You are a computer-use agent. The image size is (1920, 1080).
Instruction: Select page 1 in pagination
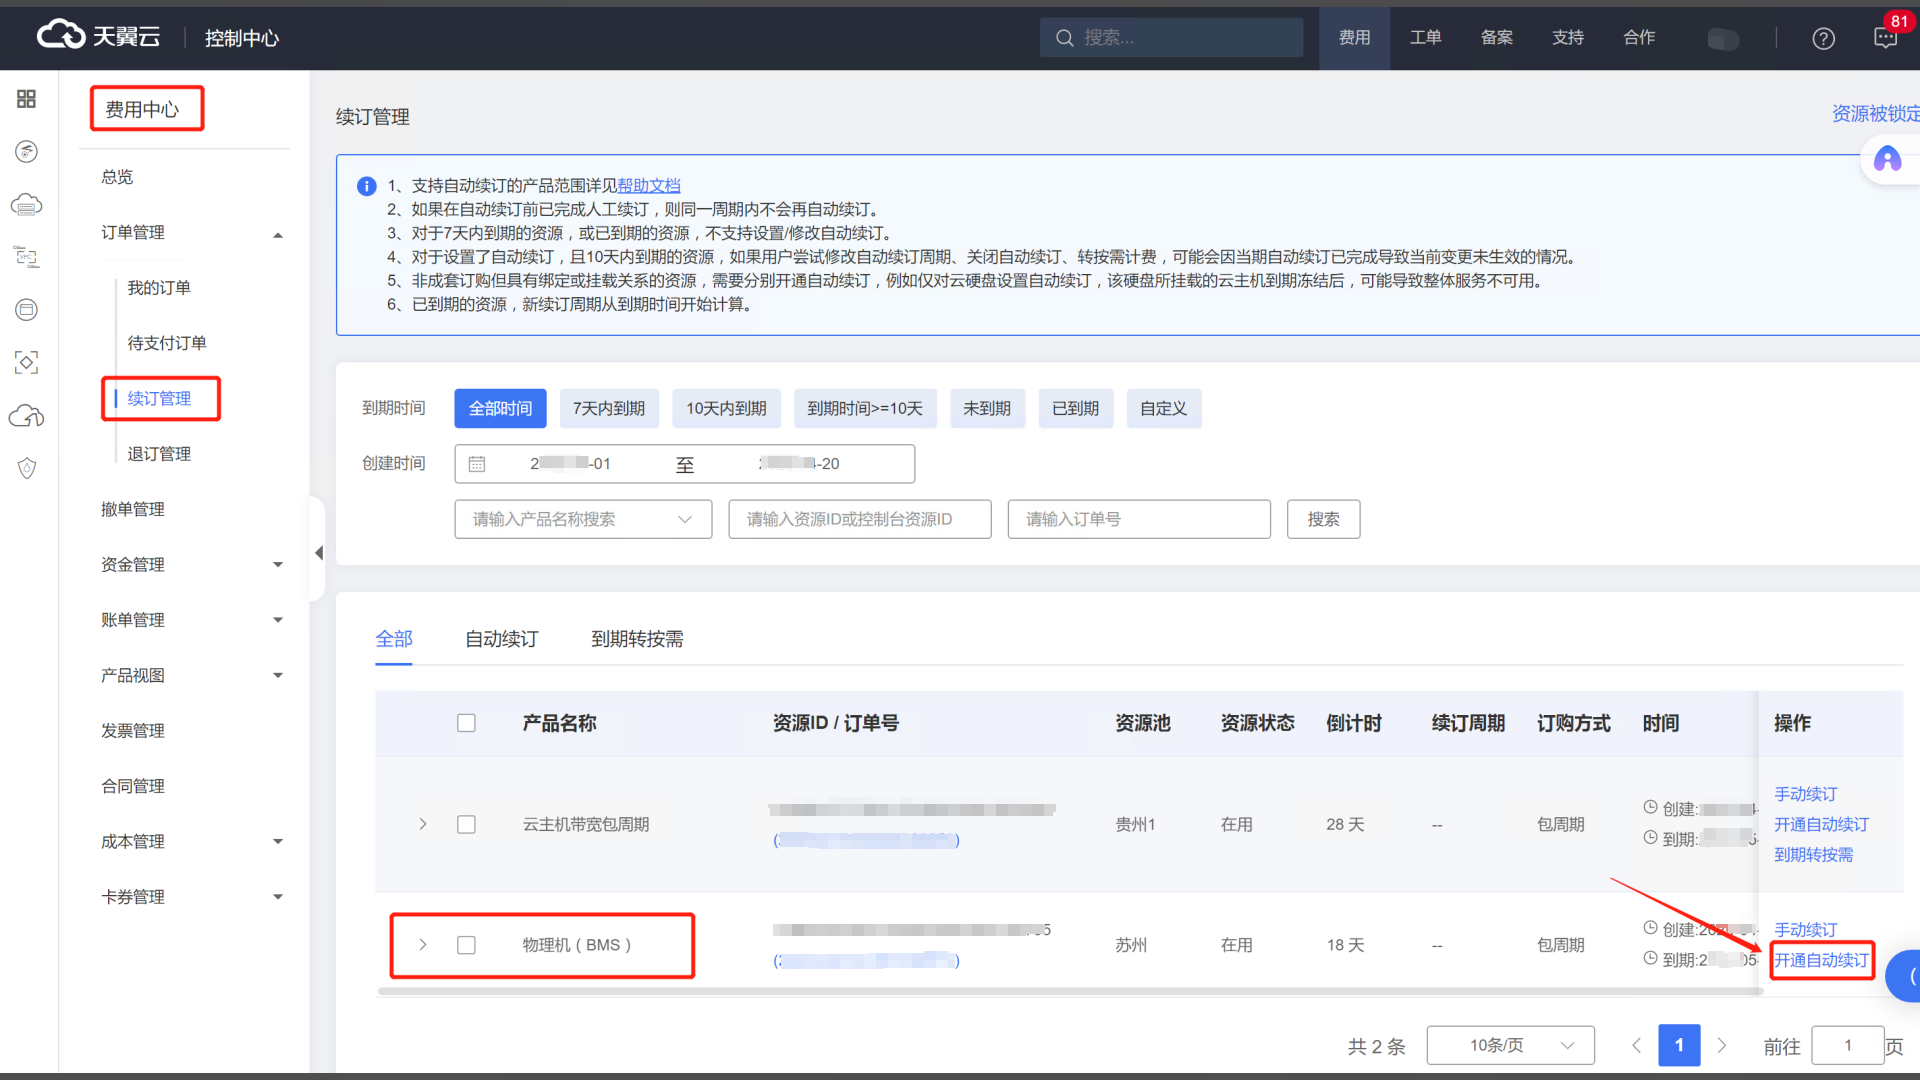[1679, 1046]
